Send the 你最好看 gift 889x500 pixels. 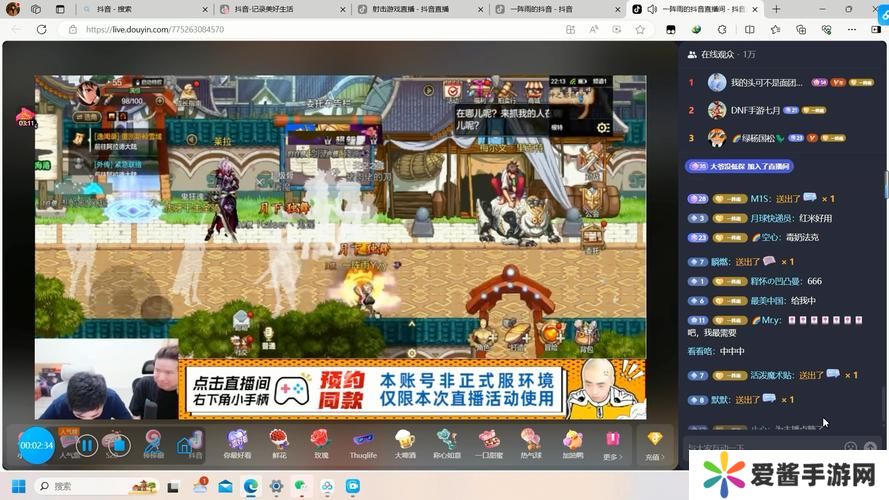tap(237, 441)
